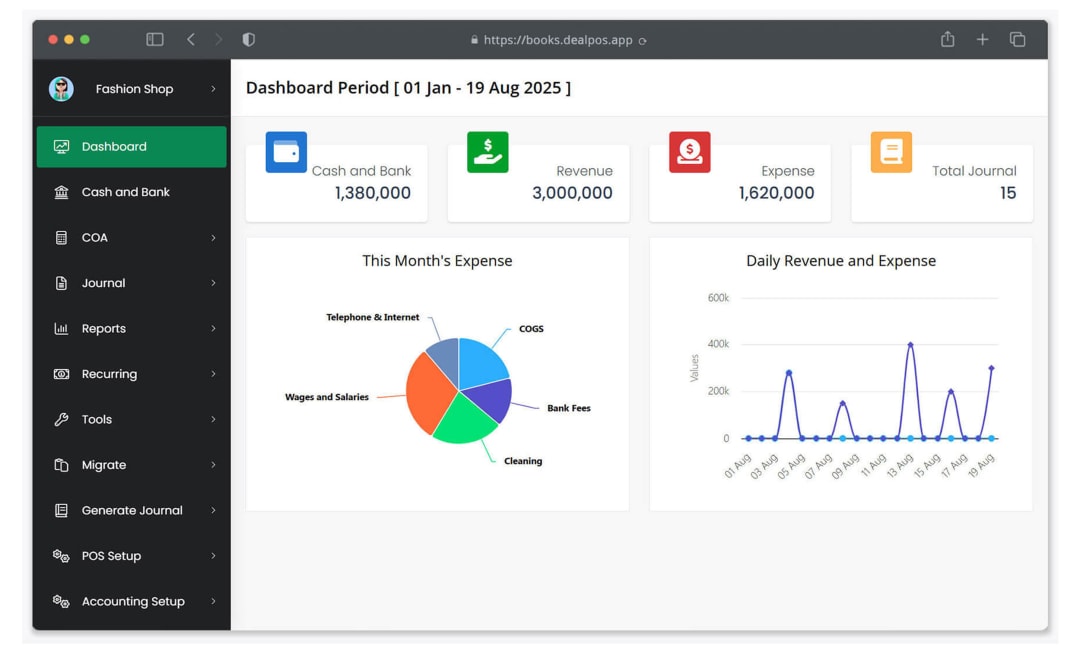Open a new tab with plus icon
Viewport: 1080px width, 648px height.
coord(982,39)
